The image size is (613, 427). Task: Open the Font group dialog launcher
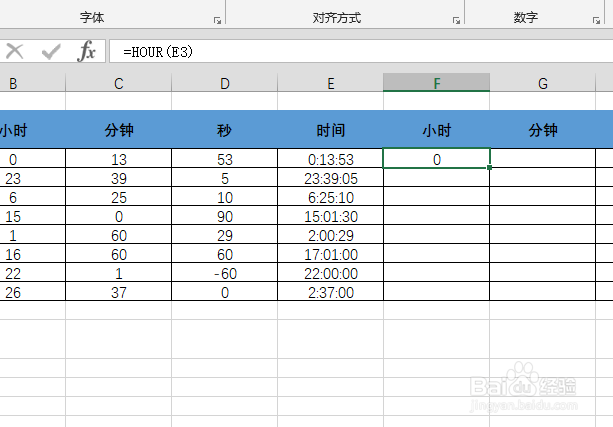(217, 20)
